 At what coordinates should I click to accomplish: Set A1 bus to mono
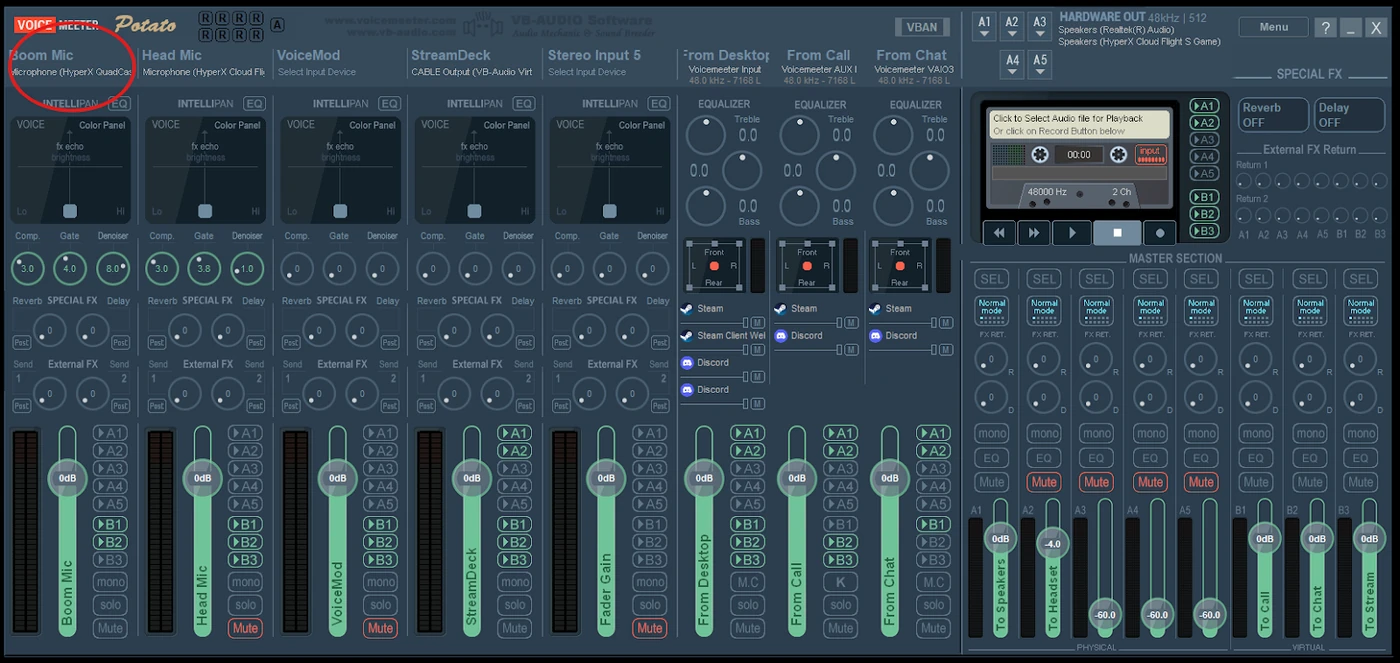pyautogui.click(x=991, y=434)
